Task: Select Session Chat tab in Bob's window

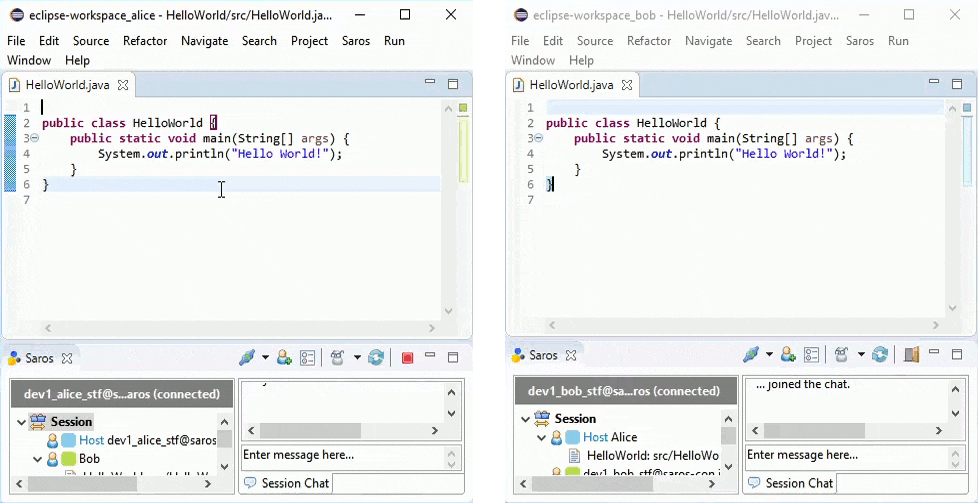Action: (790, 483)
